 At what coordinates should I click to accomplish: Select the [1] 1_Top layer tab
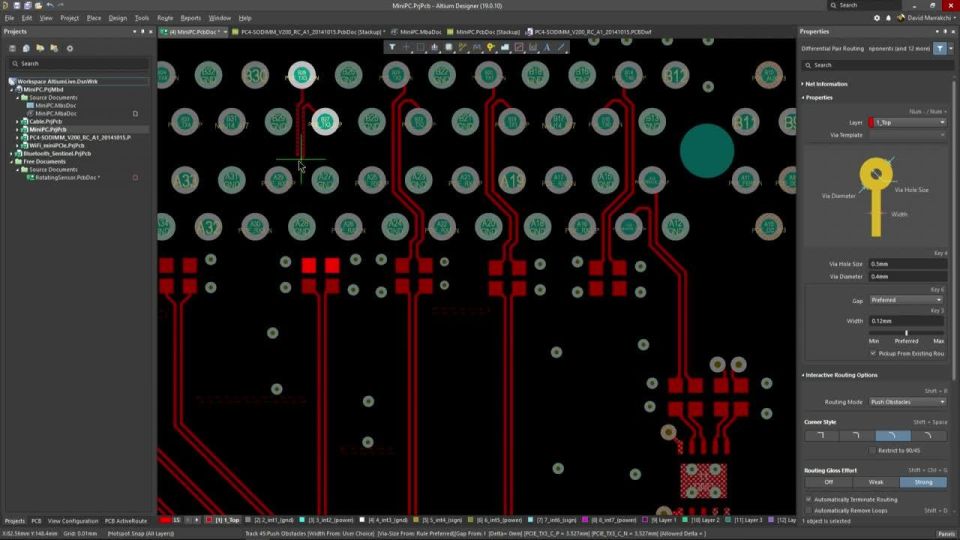click(x=223, y=520)
